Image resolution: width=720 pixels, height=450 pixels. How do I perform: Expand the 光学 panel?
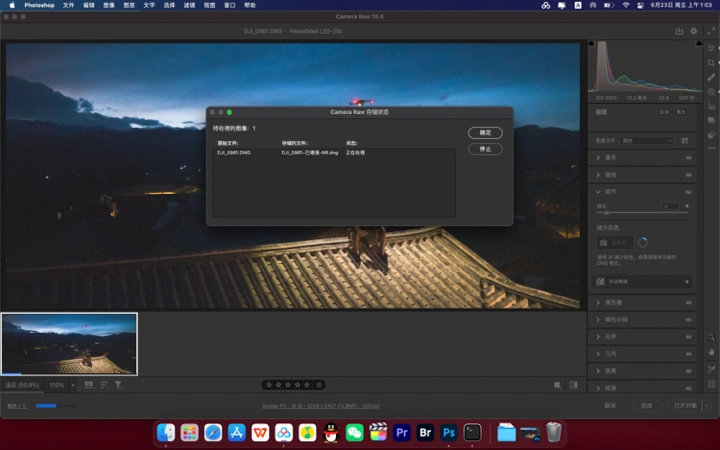pyautogui.click(x=610, y=336)
